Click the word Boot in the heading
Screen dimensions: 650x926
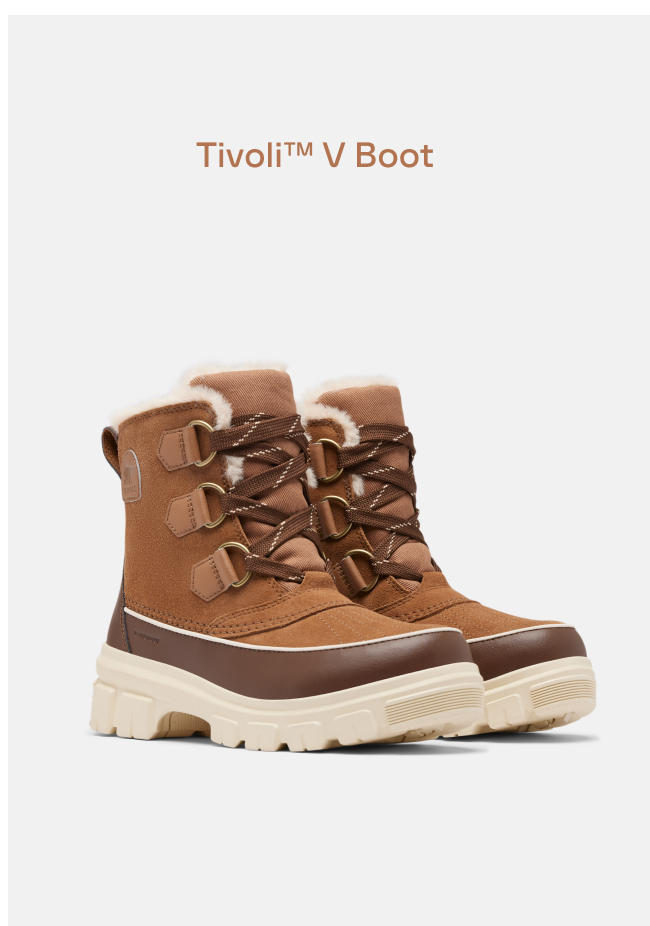(394, 155)
